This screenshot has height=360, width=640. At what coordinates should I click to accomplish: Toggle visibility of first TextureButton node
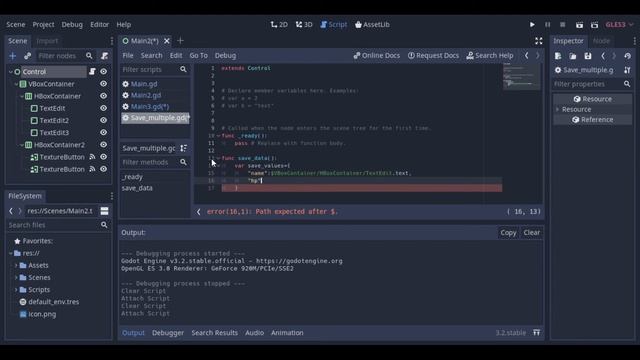tap(104, 157)
